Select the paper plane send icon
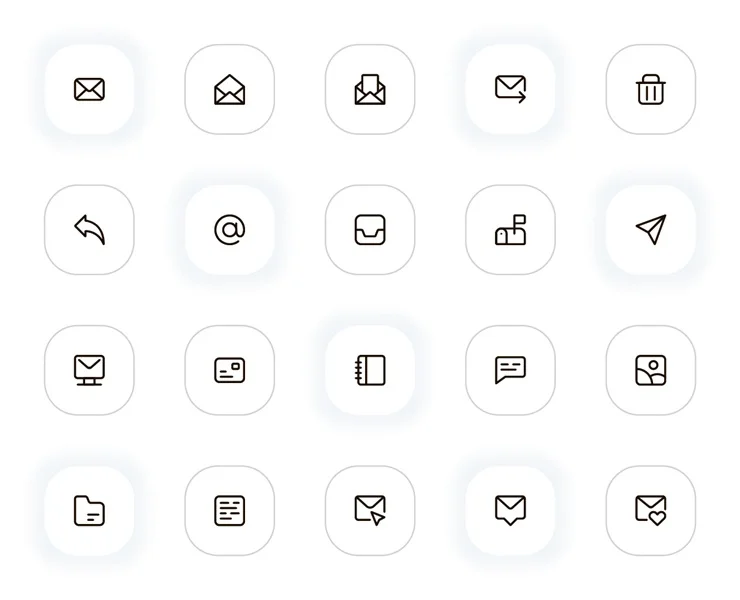The width and height of the screenshot is (740, 600). pyautogui.click(x=651, y=229)
